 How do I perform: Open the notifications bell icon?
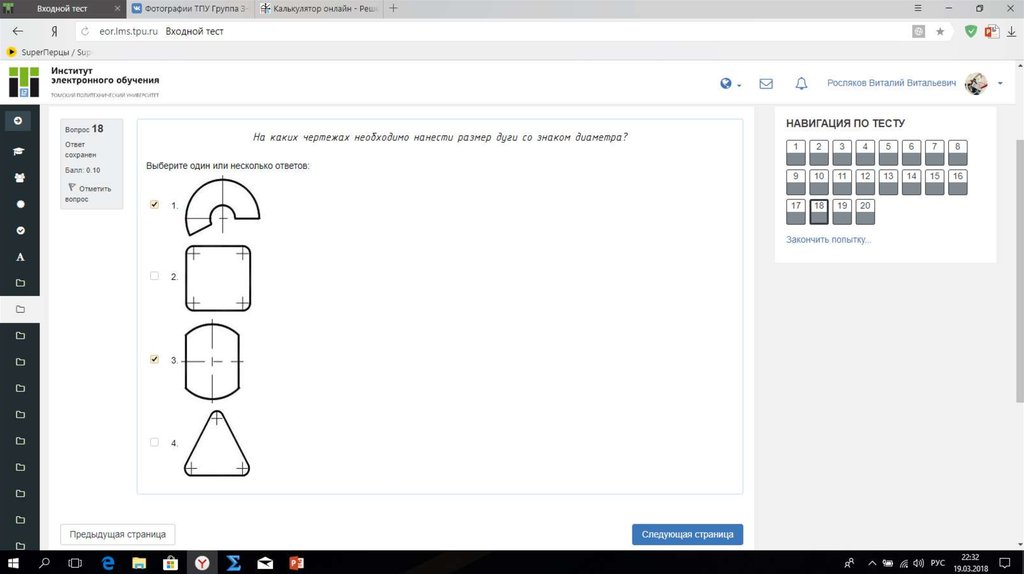[x=801, y=84]
